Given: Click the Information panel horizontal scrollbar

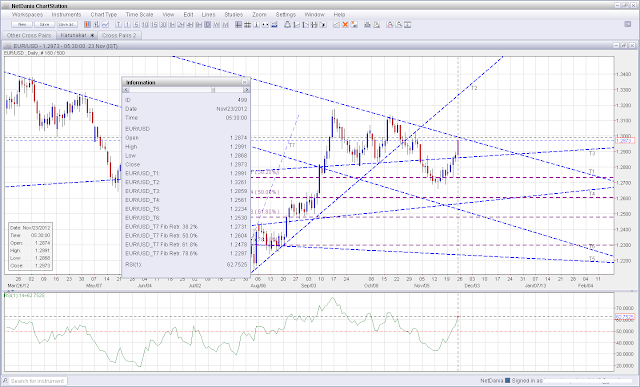Looking at the screenshot, I should 186,89.
